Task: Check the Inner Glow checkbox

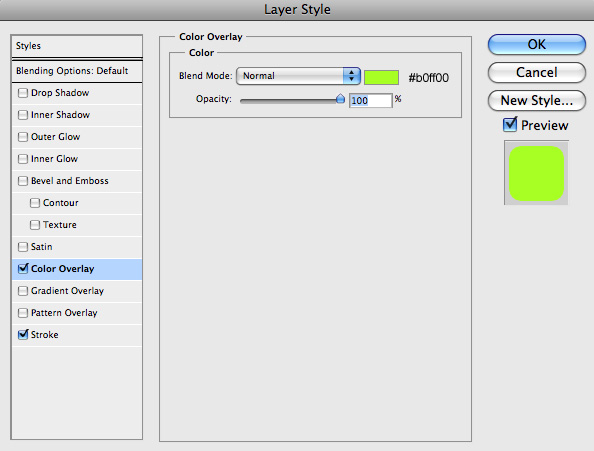Action: coord(23,159)
